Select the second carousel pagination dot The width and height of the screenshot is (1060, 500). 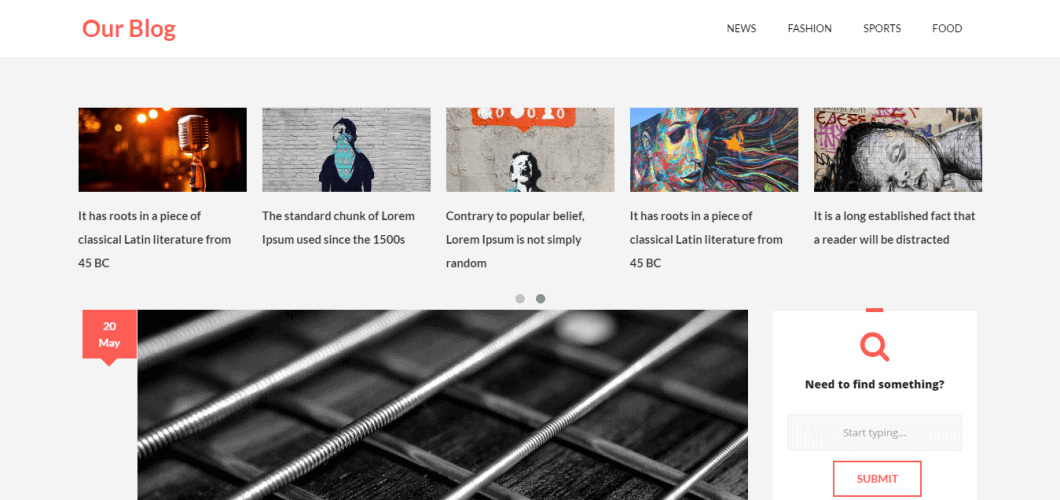[540, 299]
